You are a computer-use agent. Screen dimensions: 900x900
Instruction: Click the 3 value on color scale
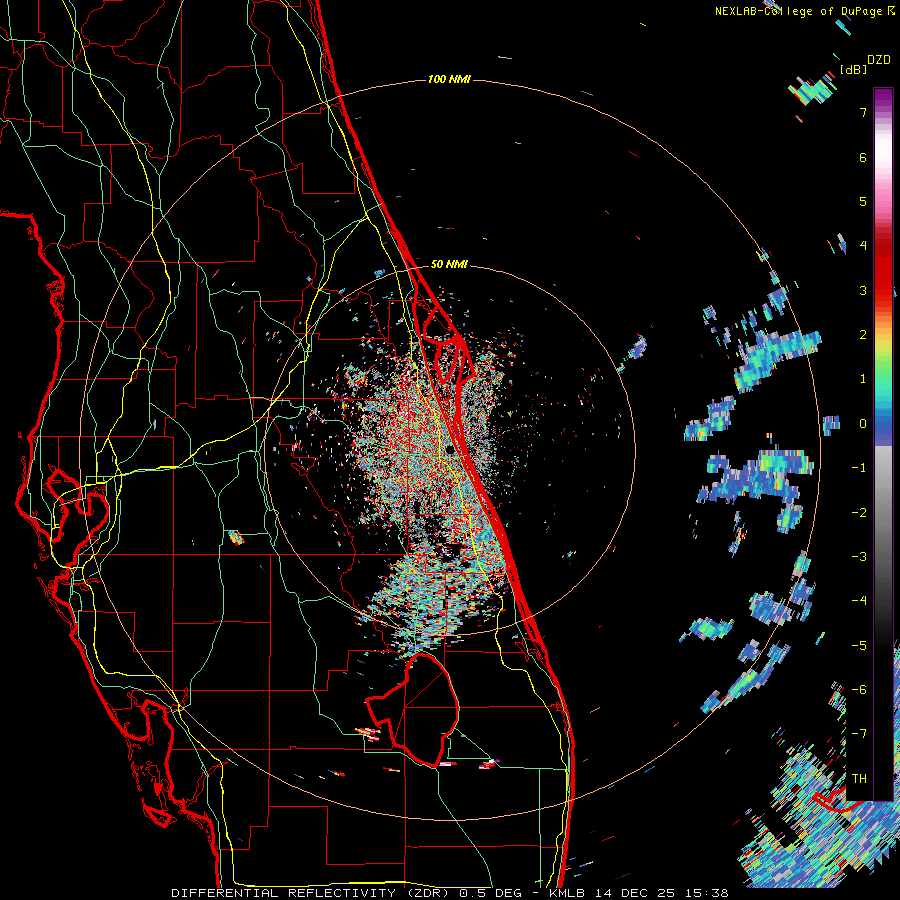coord(863,290)
